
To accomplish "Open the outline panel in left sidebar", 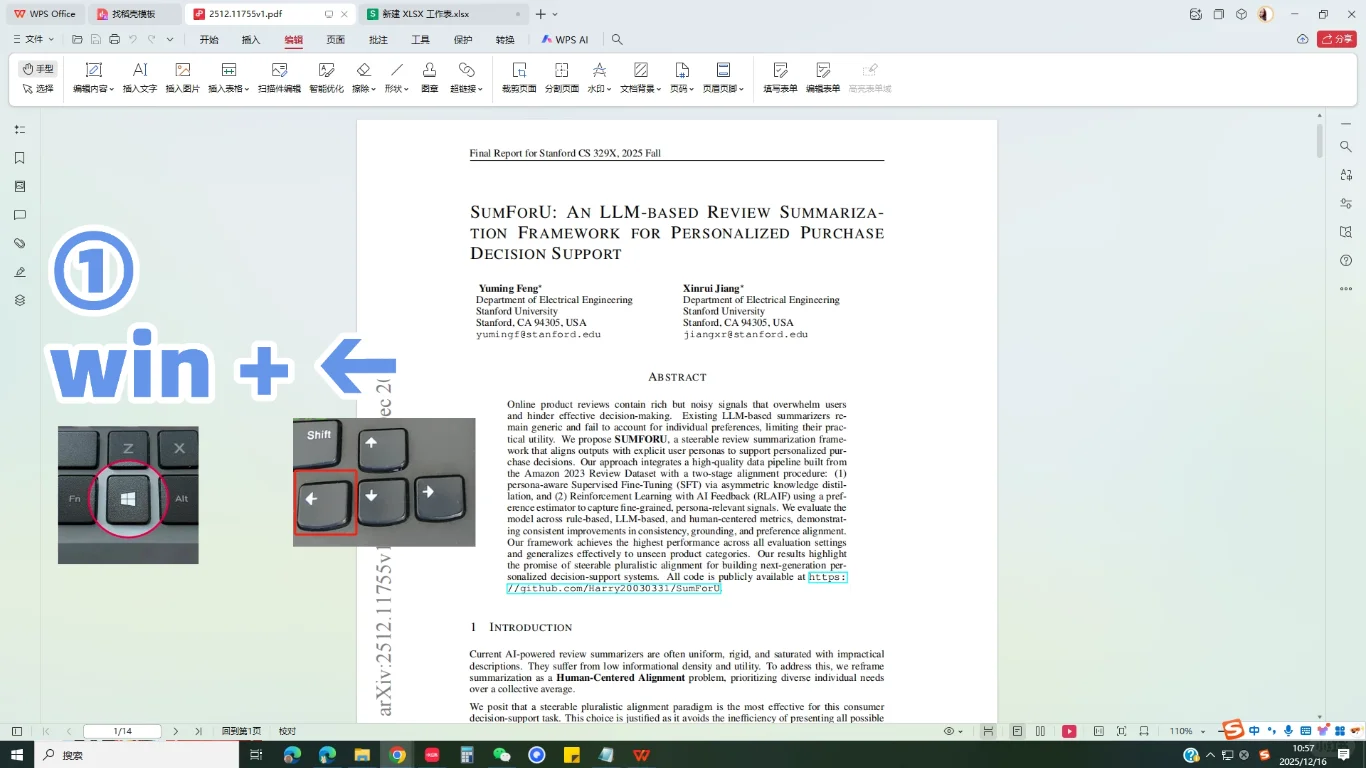I will 19,129.
